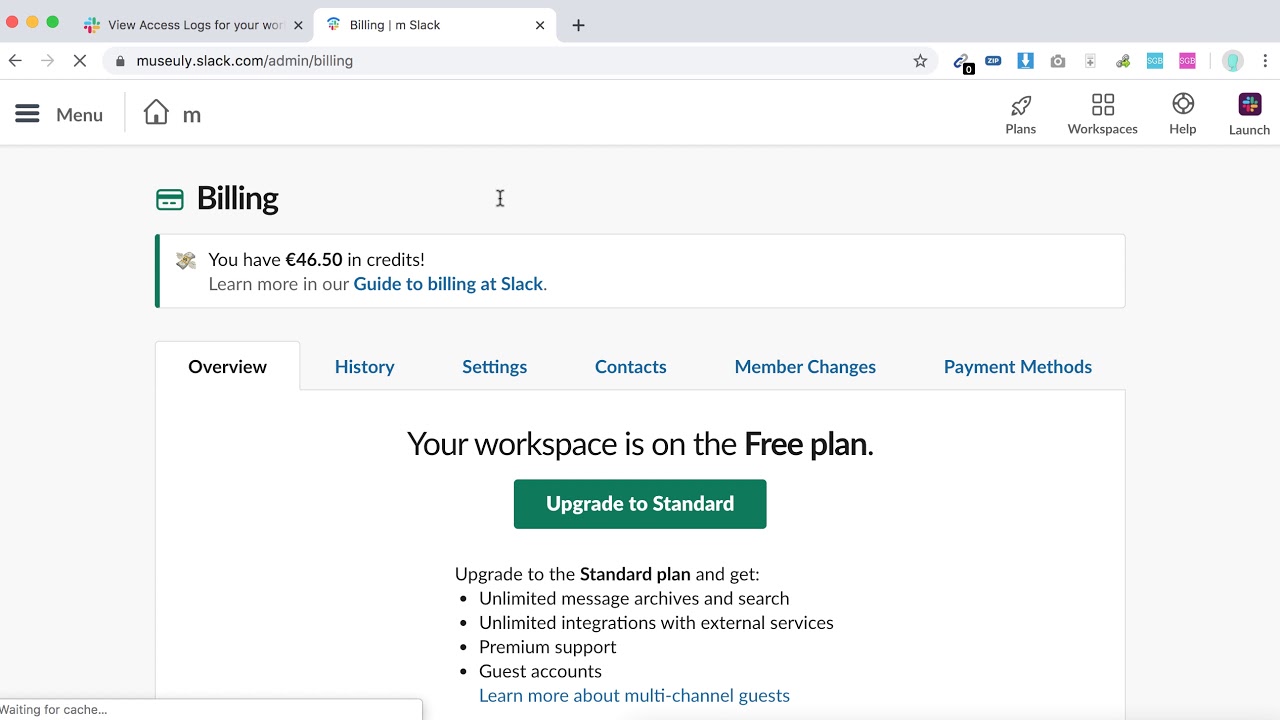
Task: Open Workspaces via the grid icon
Action: coord(1103,105)
